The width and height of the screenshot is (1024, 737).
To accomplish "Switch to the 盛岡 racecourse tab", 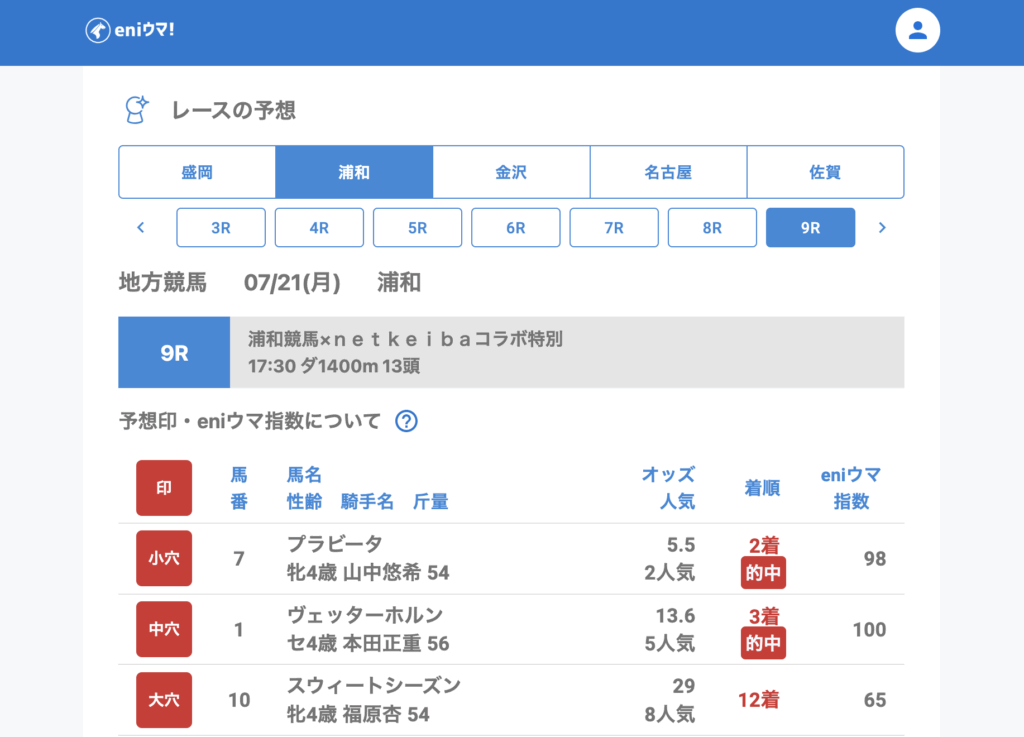I will click(x=197, y=172).
